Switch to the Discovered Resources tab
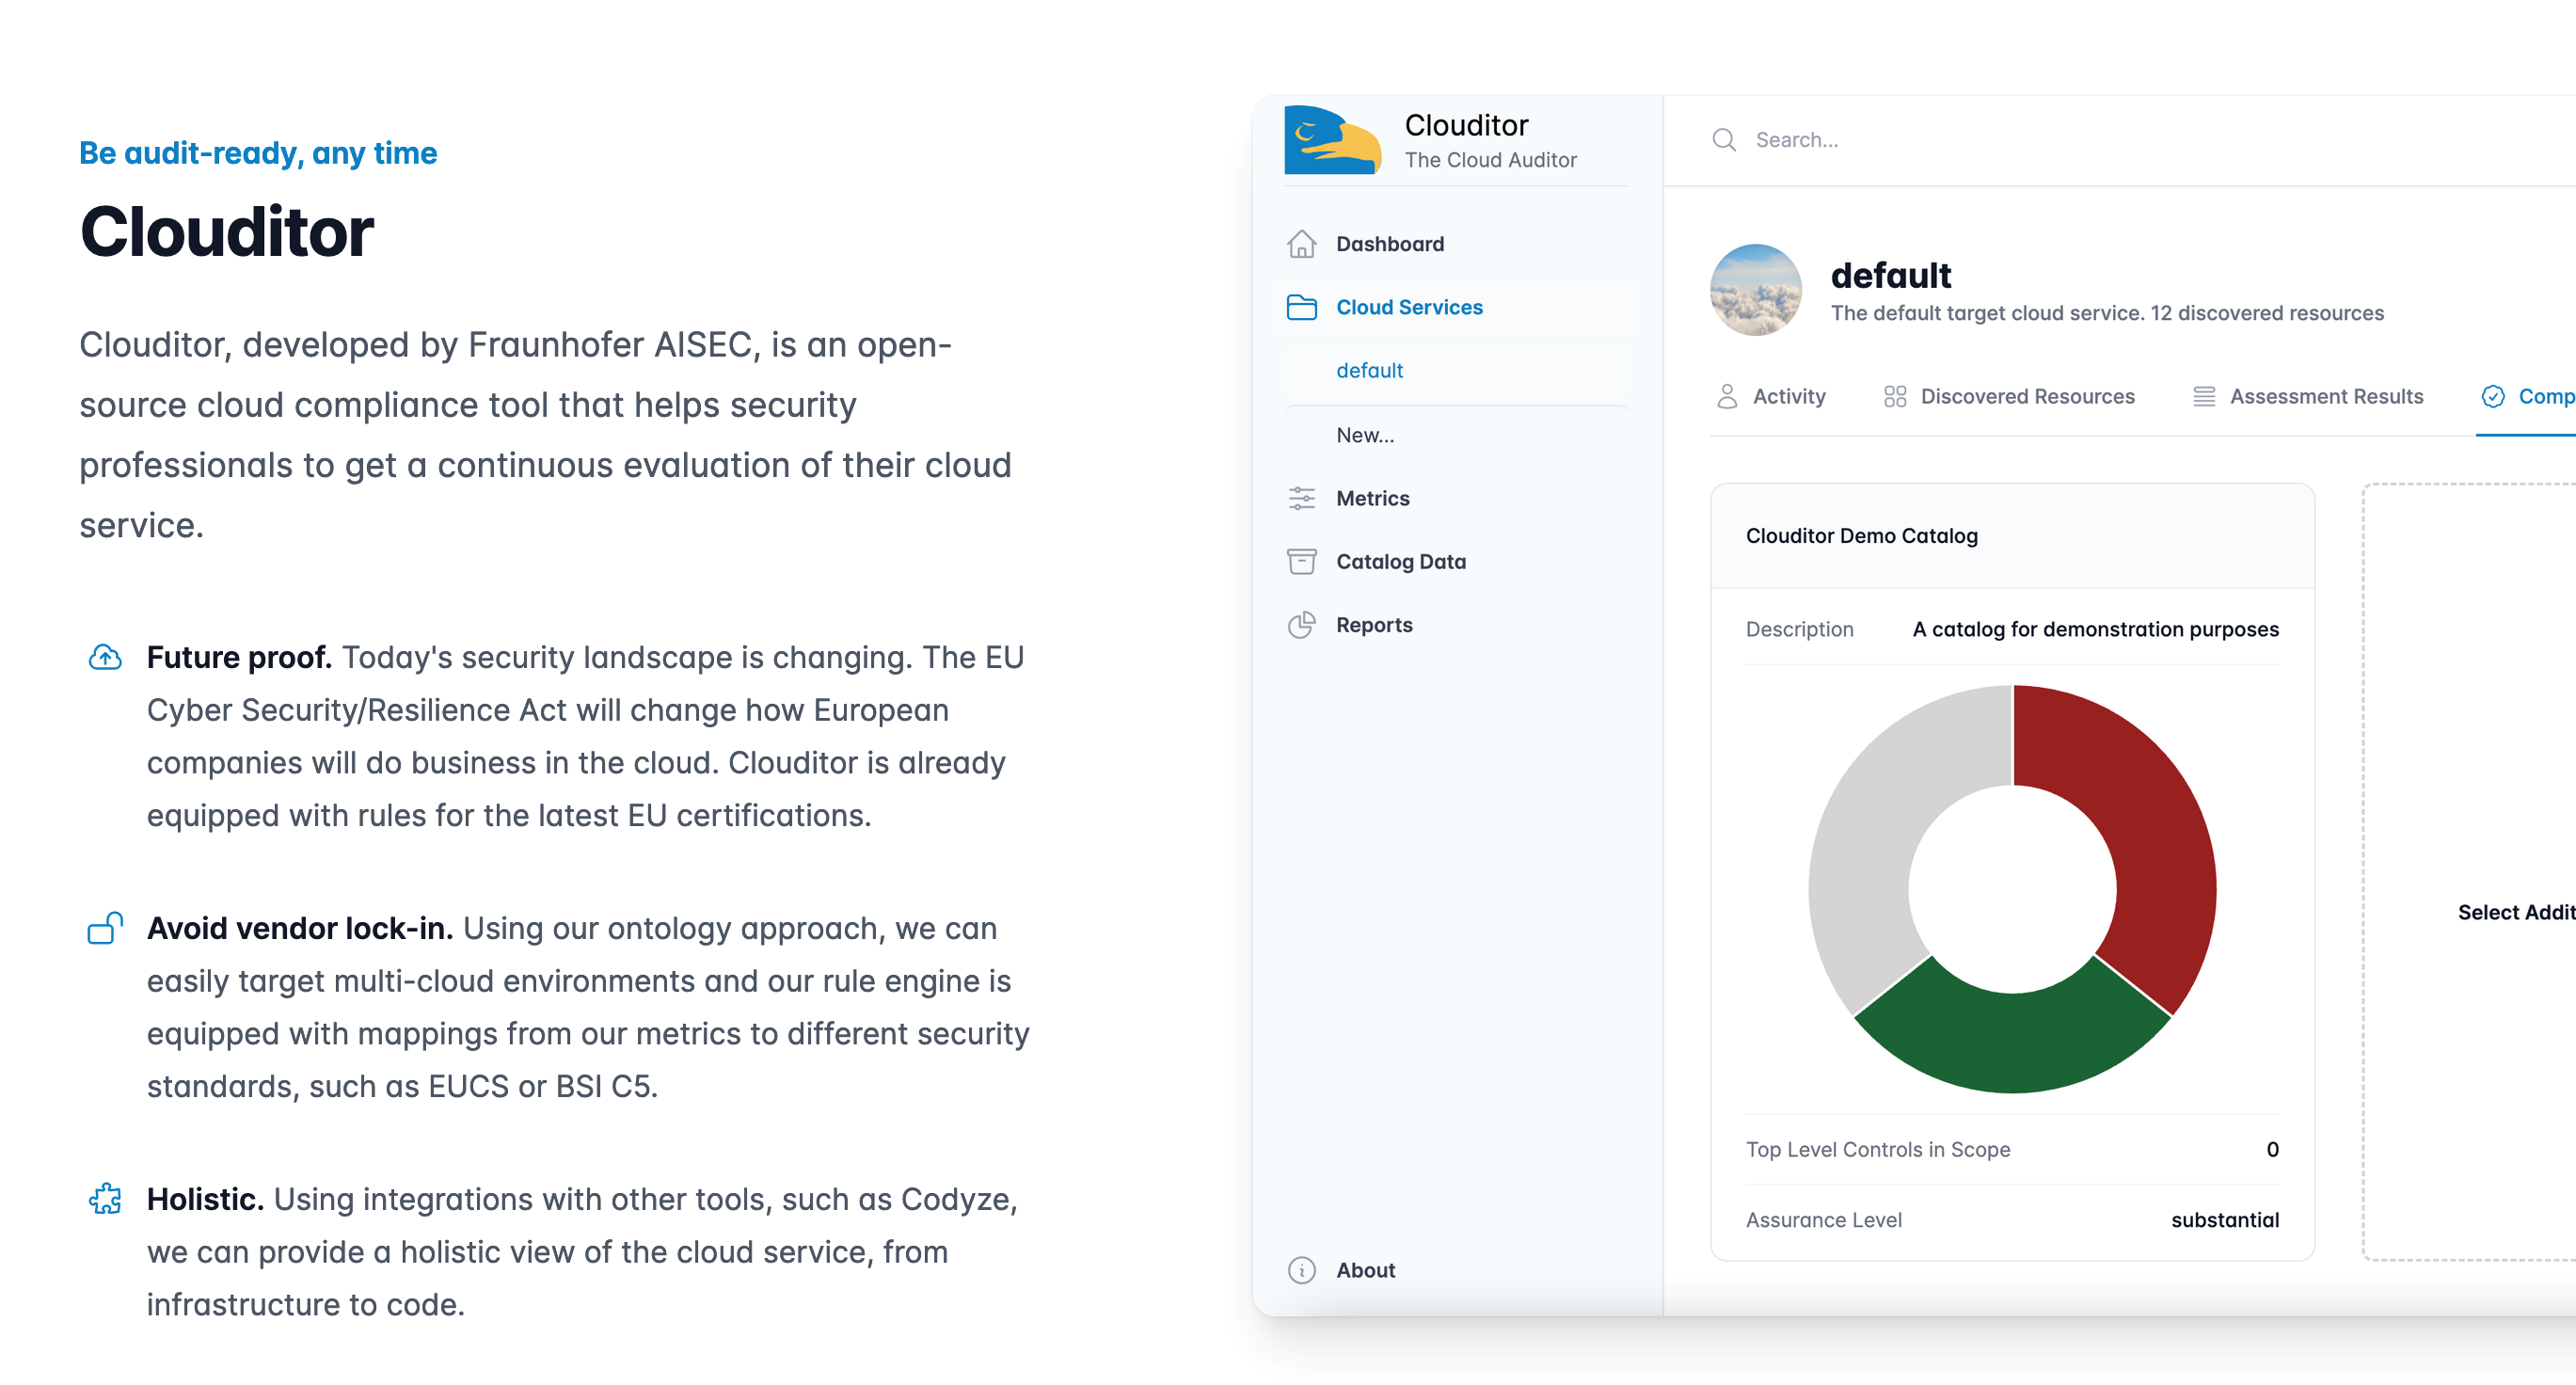The image size is (2576, 1385). point(2008,396)
